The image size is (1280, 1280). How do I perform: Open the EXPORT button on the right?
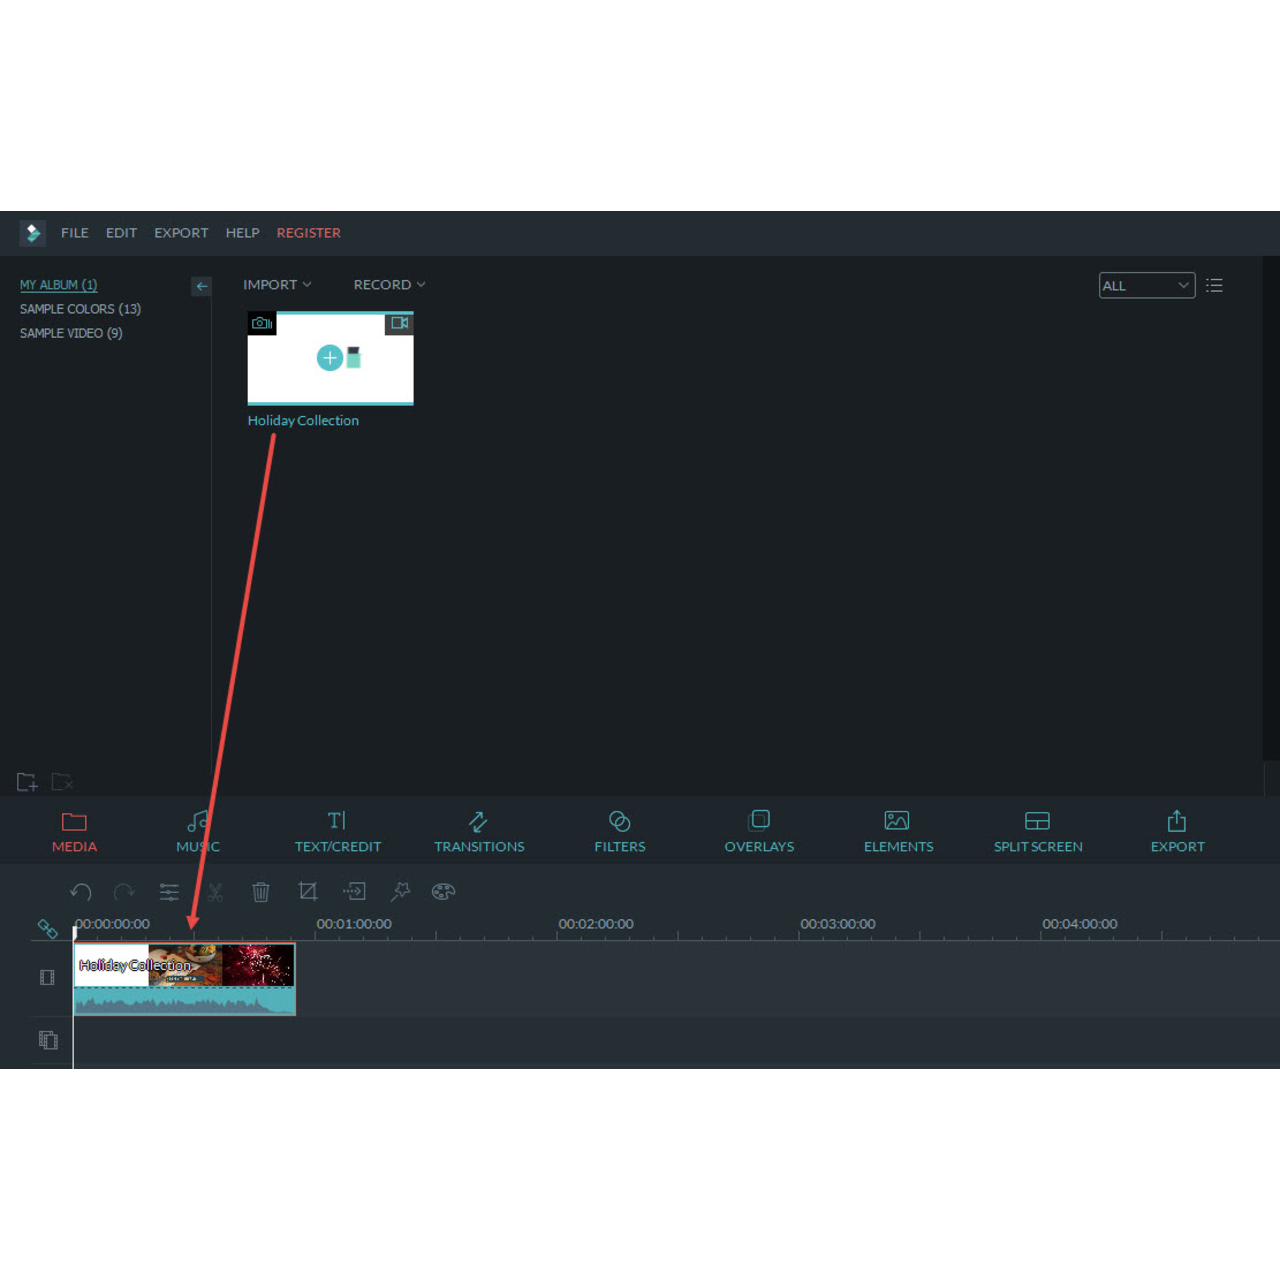pos(1177,830)
